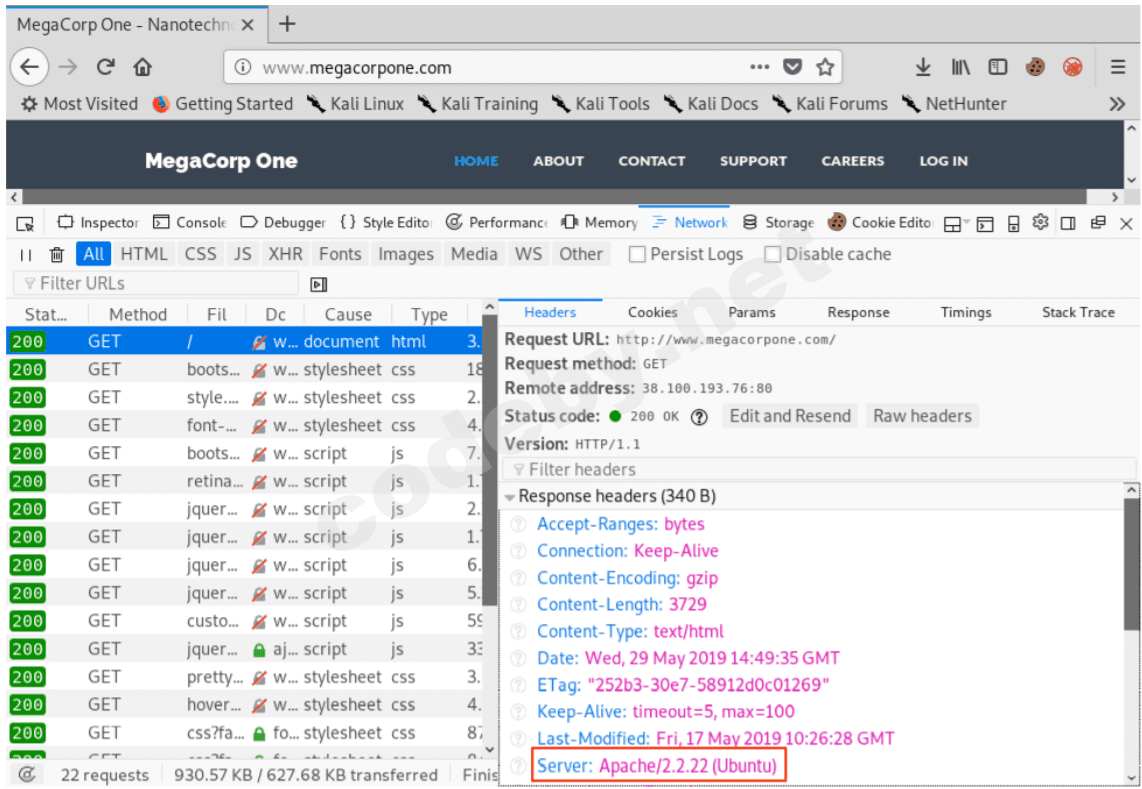Open the Library icon

click(961, 67)
